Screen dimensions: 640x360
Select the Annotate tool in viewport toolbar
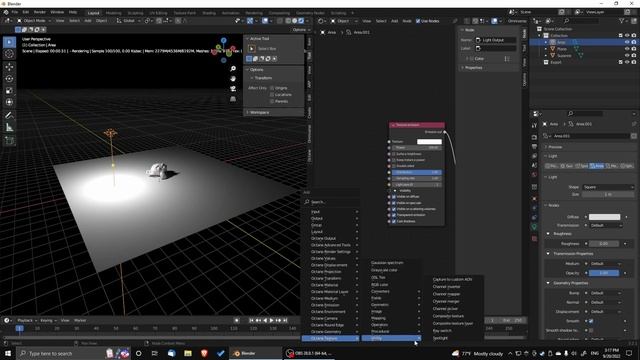[9, 116]
